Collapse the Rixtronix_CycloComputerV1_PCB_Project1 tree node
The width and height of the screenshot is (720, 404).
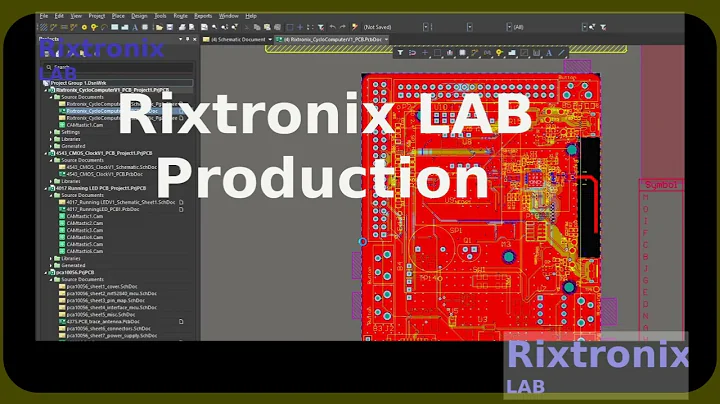tap(46, 90)
